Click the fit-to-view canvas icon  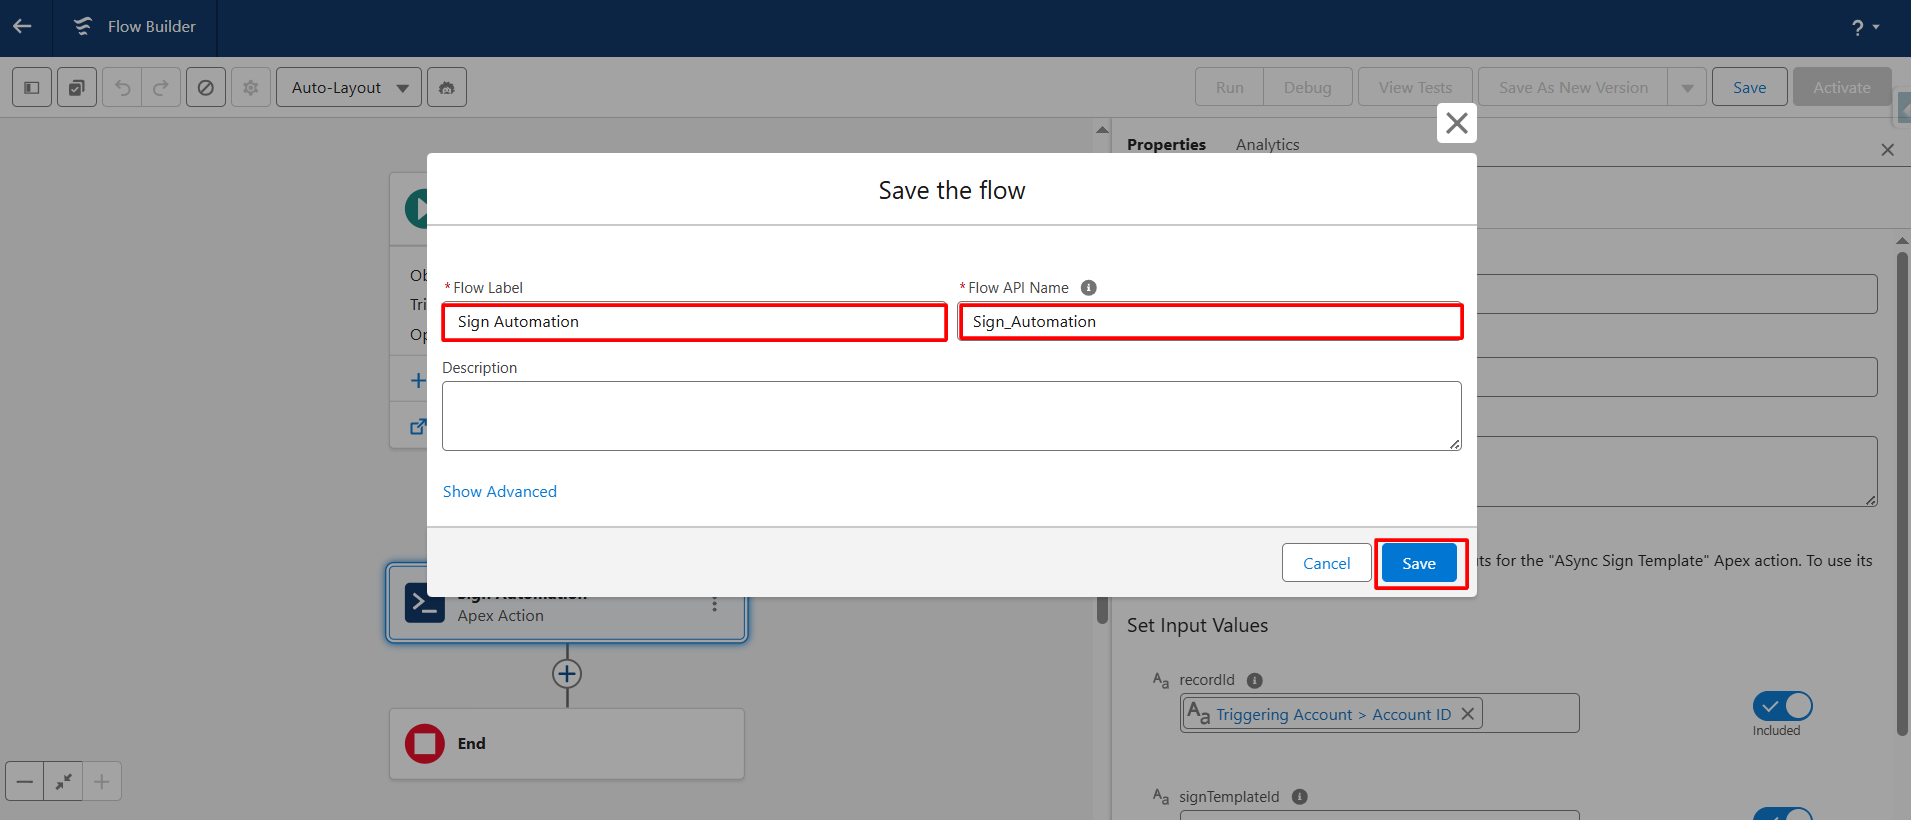click(x=63, y=781)
